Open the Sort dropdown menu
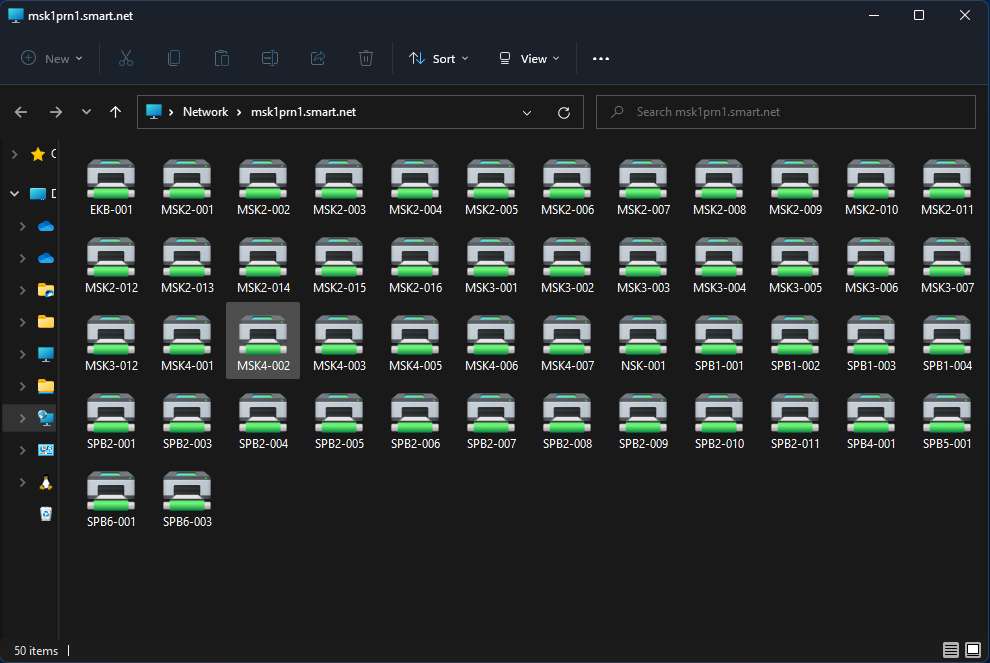The height and width of the screenshot is (663, 990). click(439, 59)
